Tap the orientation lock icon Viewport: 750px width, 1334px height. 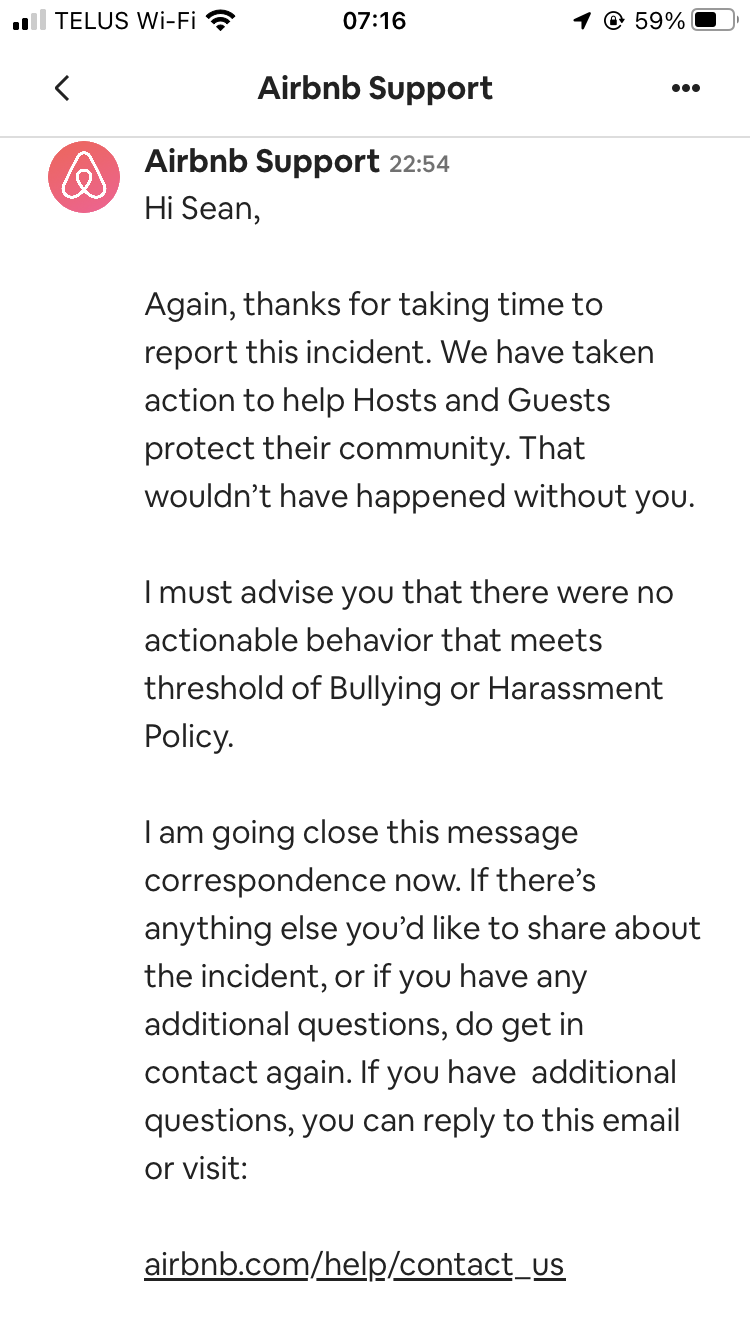tap(613, 21)
